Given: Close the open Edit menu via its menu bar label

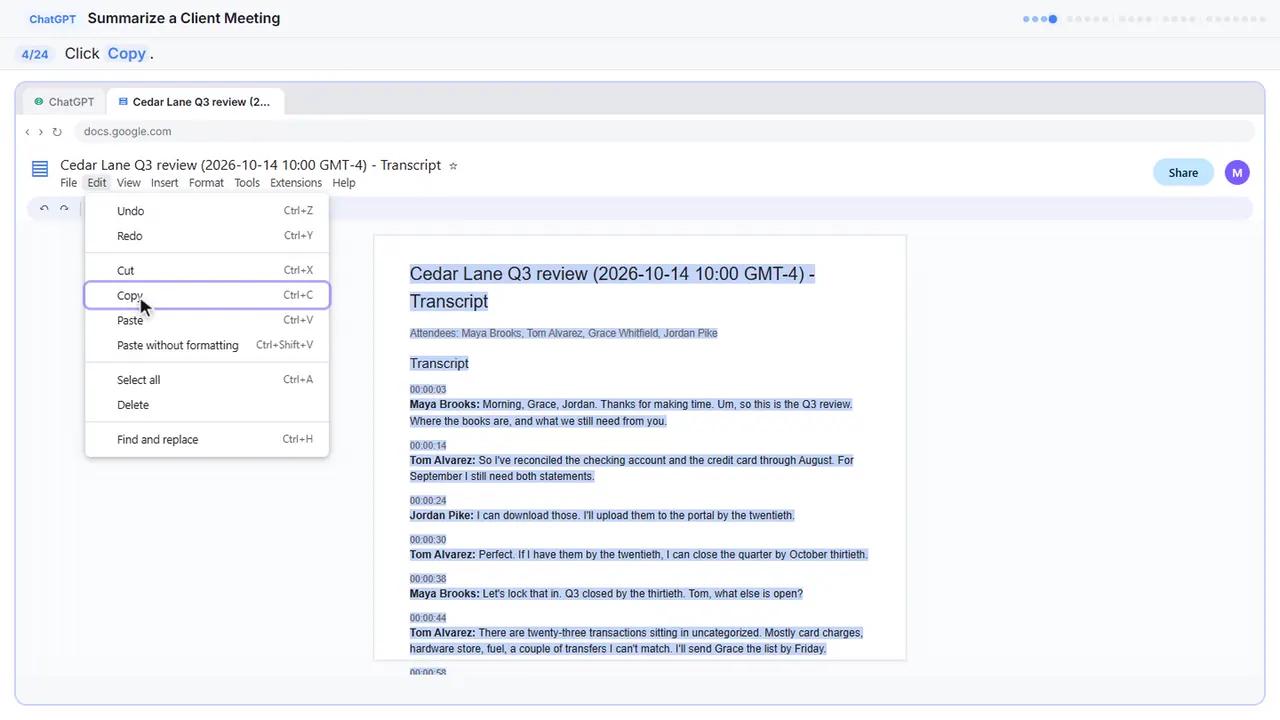Looking at the screenshot, I should click(x=96, y=183).
